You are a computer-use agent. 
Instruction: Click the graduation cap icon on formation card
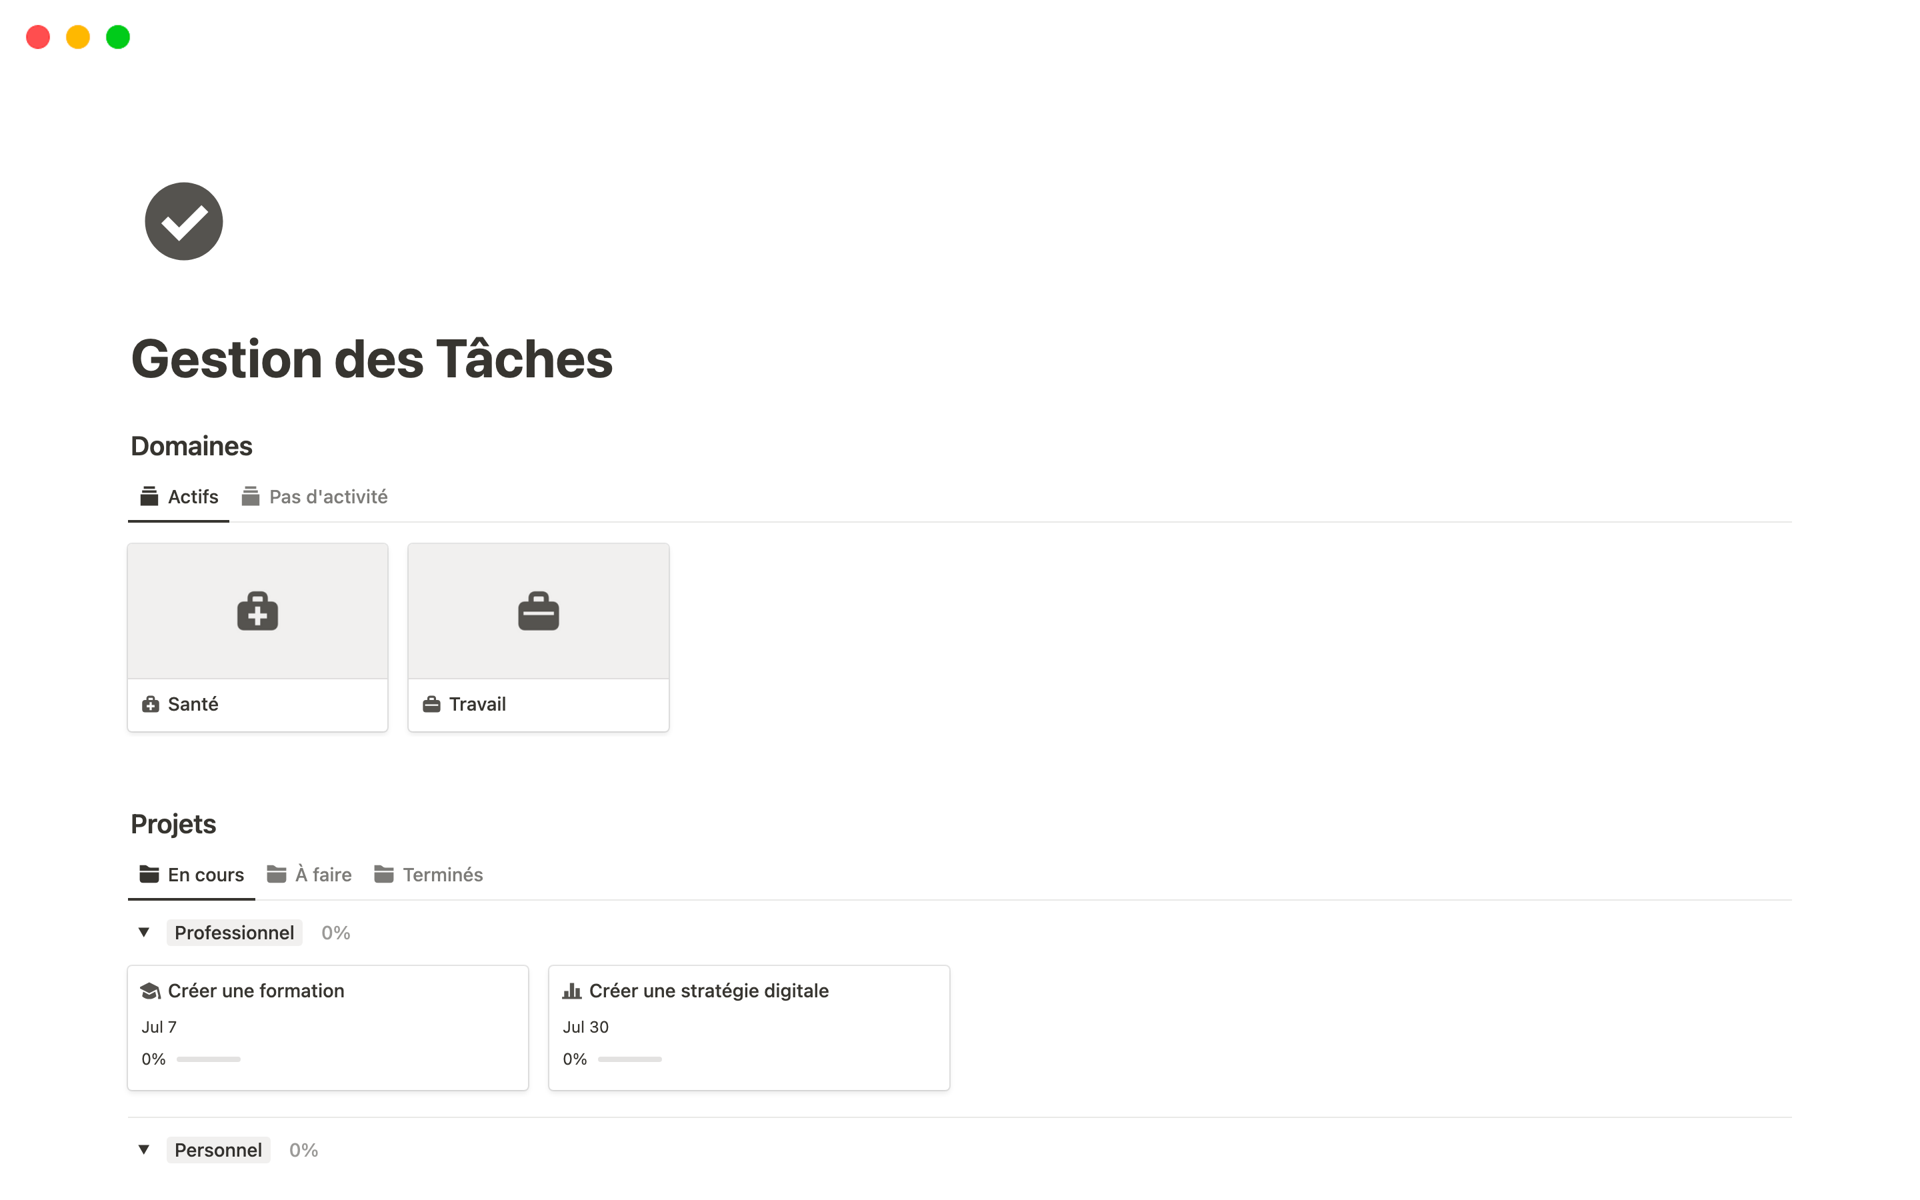coord(151,991)
